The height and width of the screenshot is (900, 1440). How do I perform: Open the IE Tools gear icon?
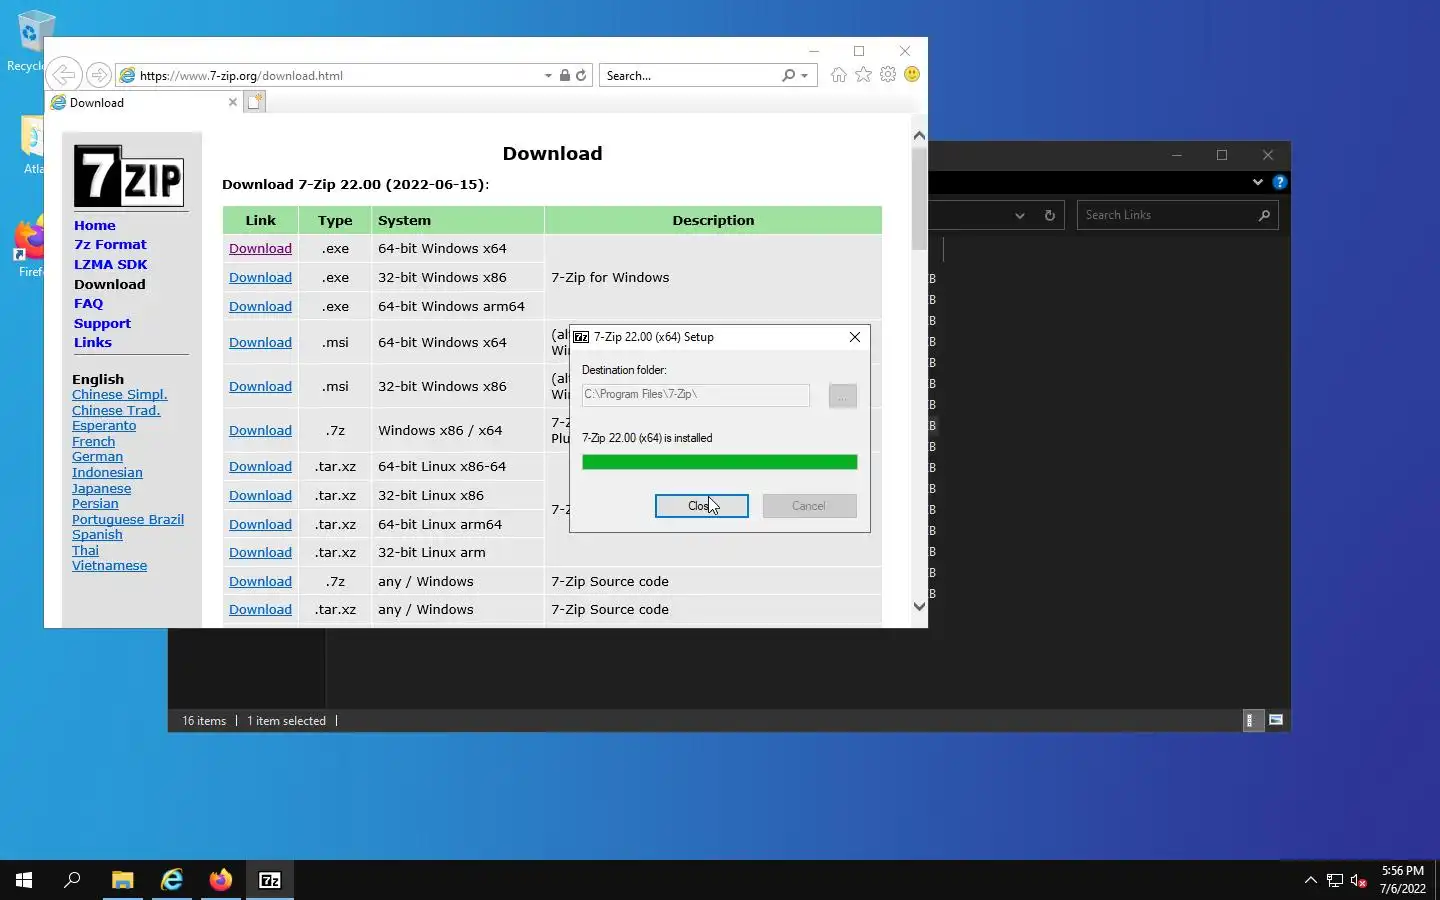click(x=888, y=75)
